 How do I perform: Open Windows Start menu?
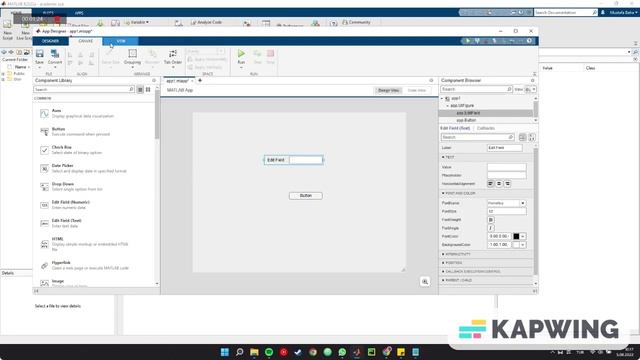224,352
